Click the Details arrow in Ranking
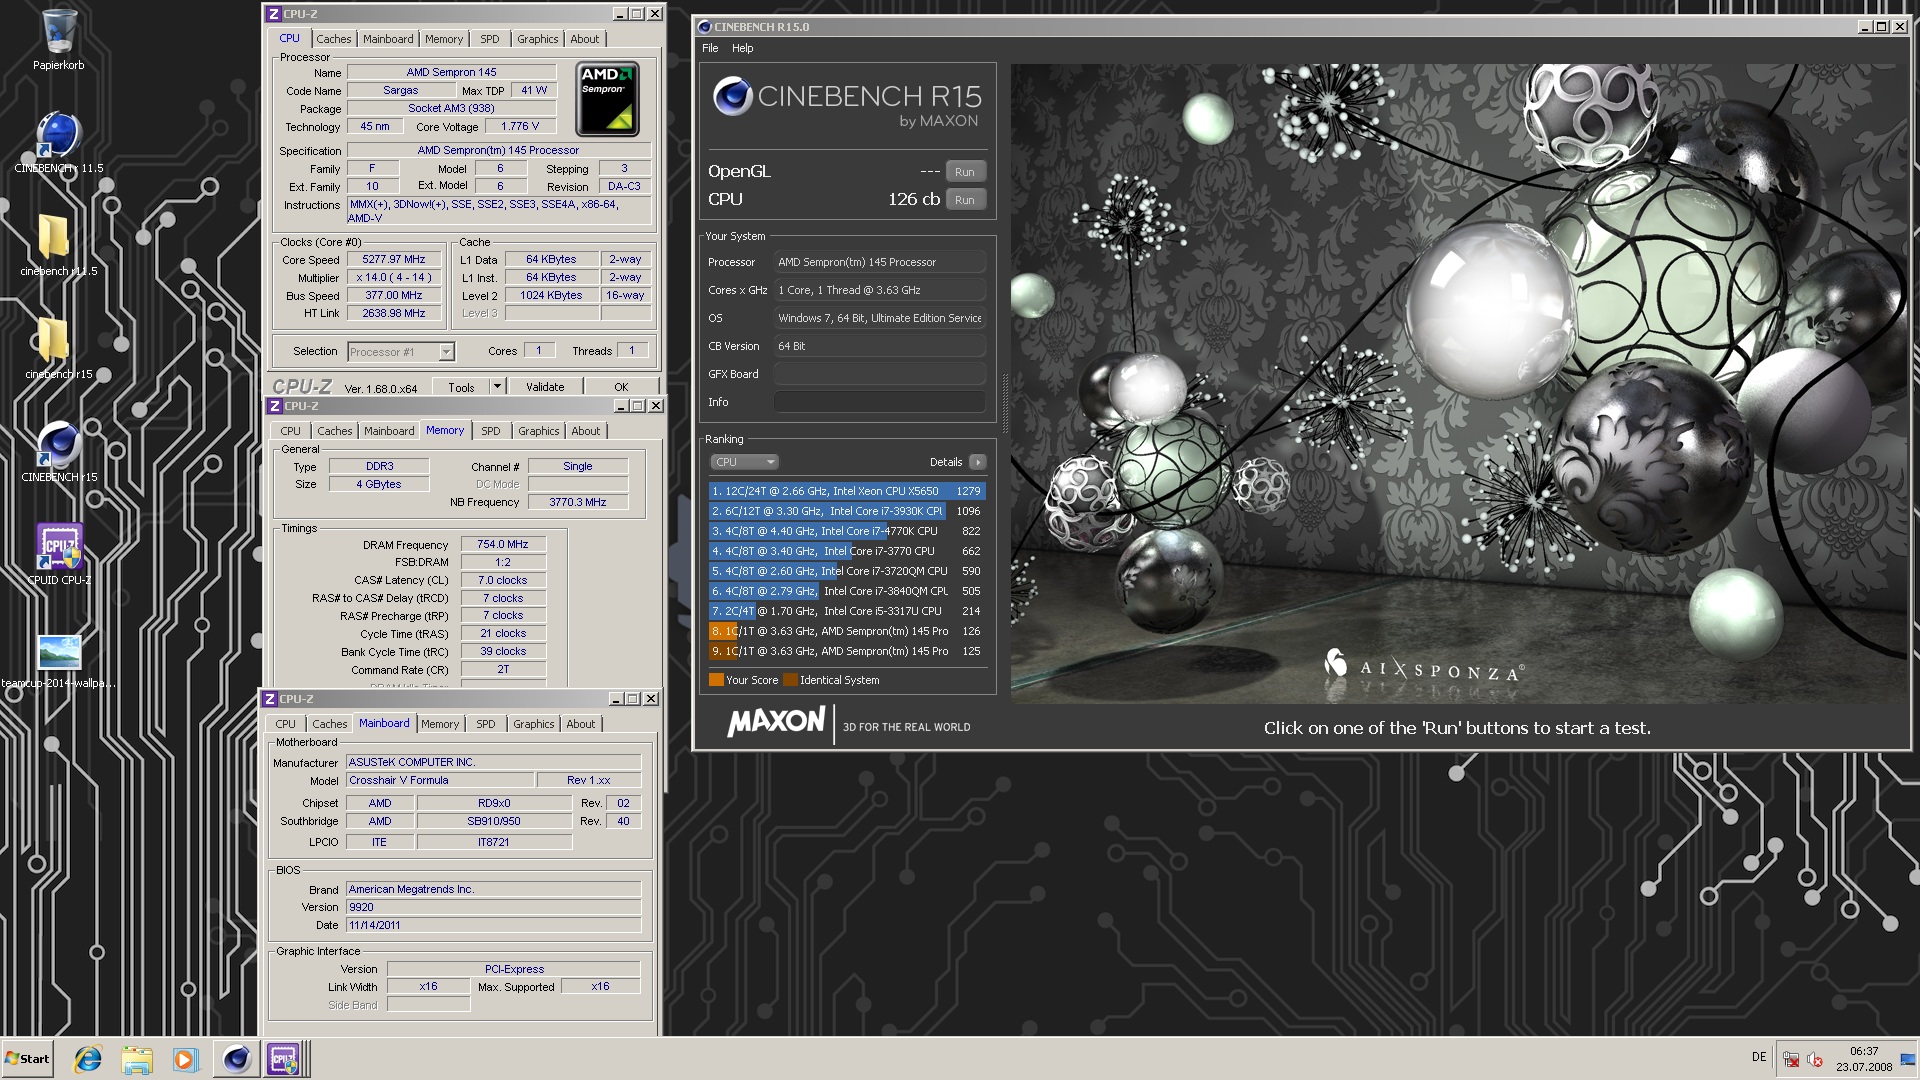This screenshot has height=1080, width=1920. coord(978,462)
